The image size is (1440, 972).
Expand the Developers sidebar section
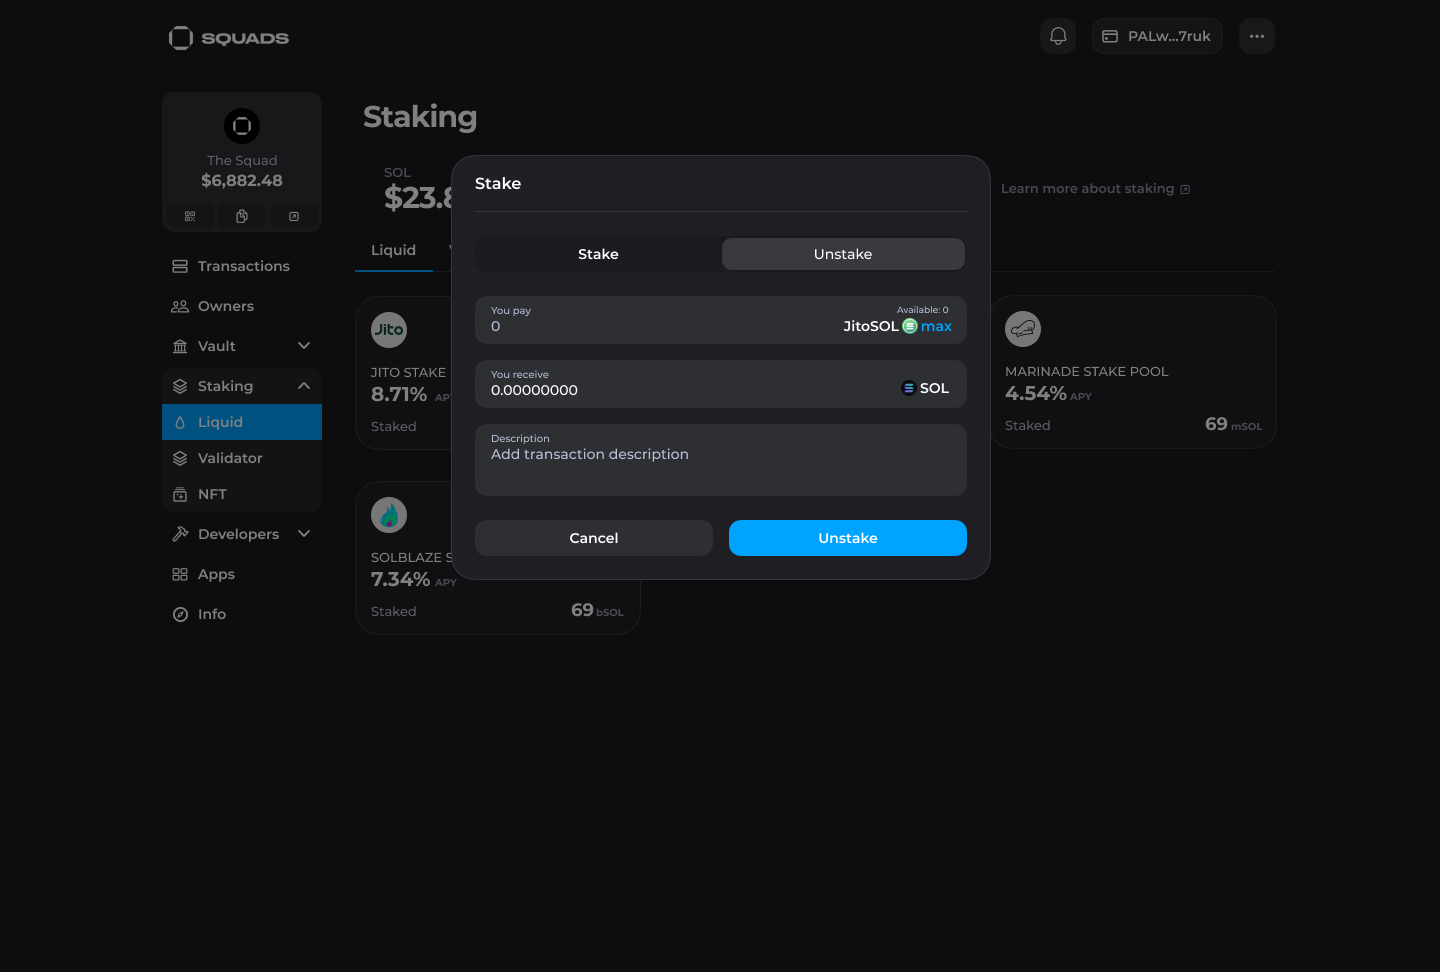point(304,534)
